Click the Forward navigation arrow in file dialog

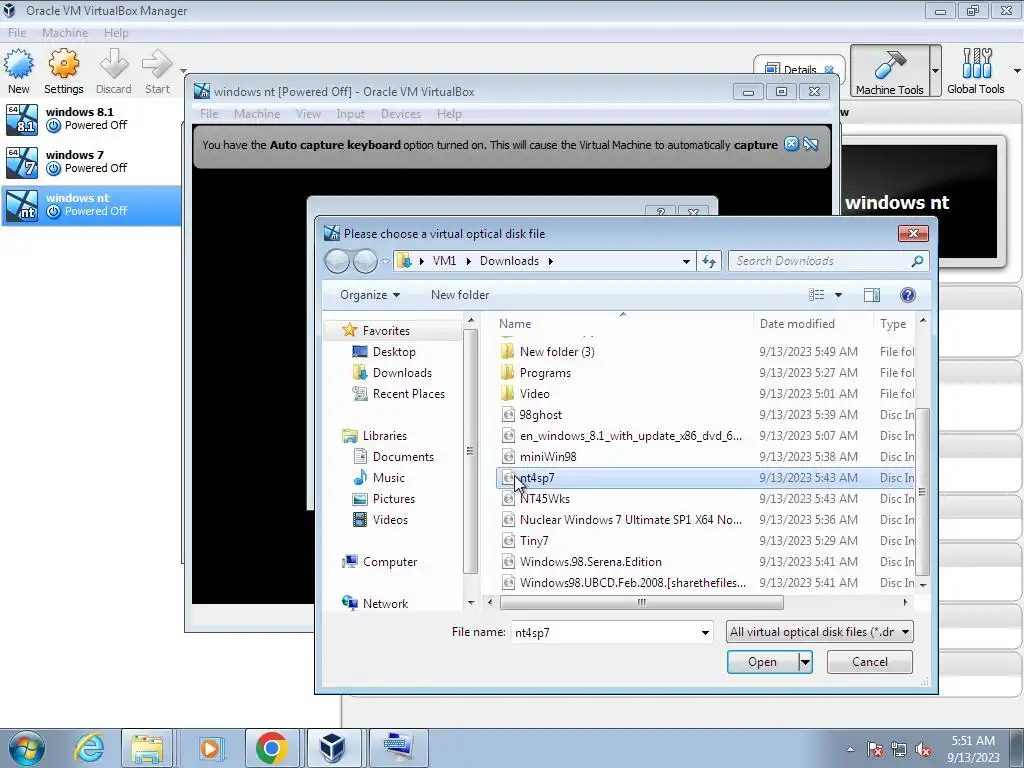tap(365, 261)
